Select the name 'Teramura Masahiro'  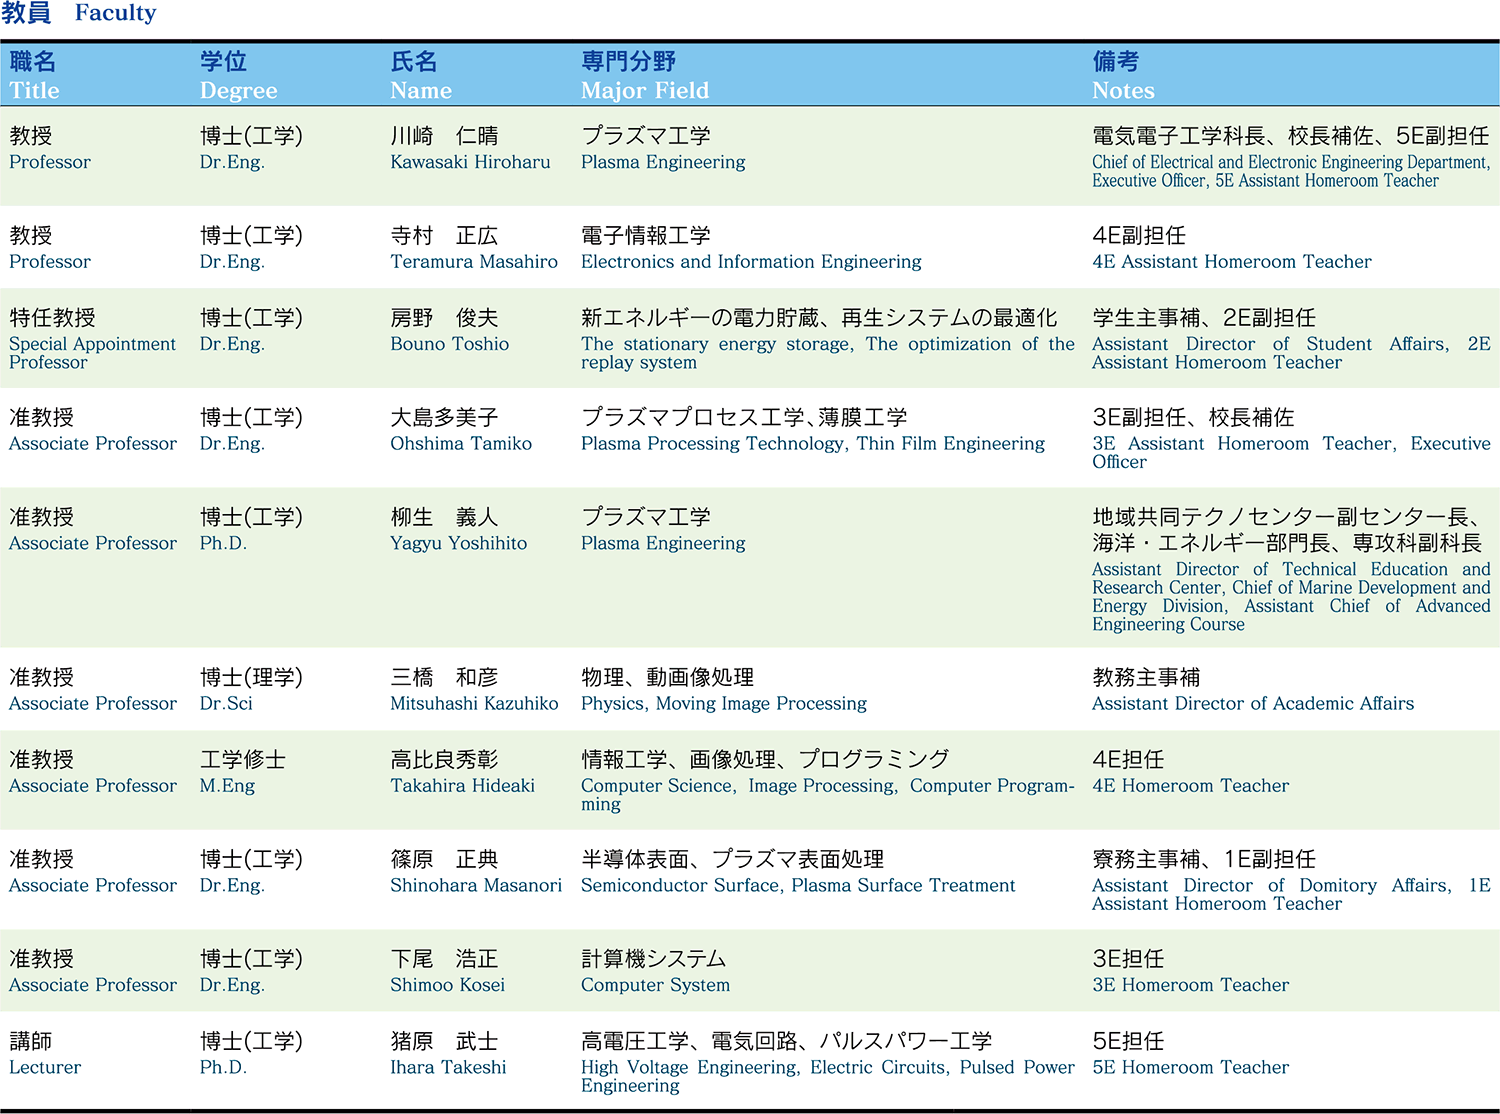coord(474,262)
